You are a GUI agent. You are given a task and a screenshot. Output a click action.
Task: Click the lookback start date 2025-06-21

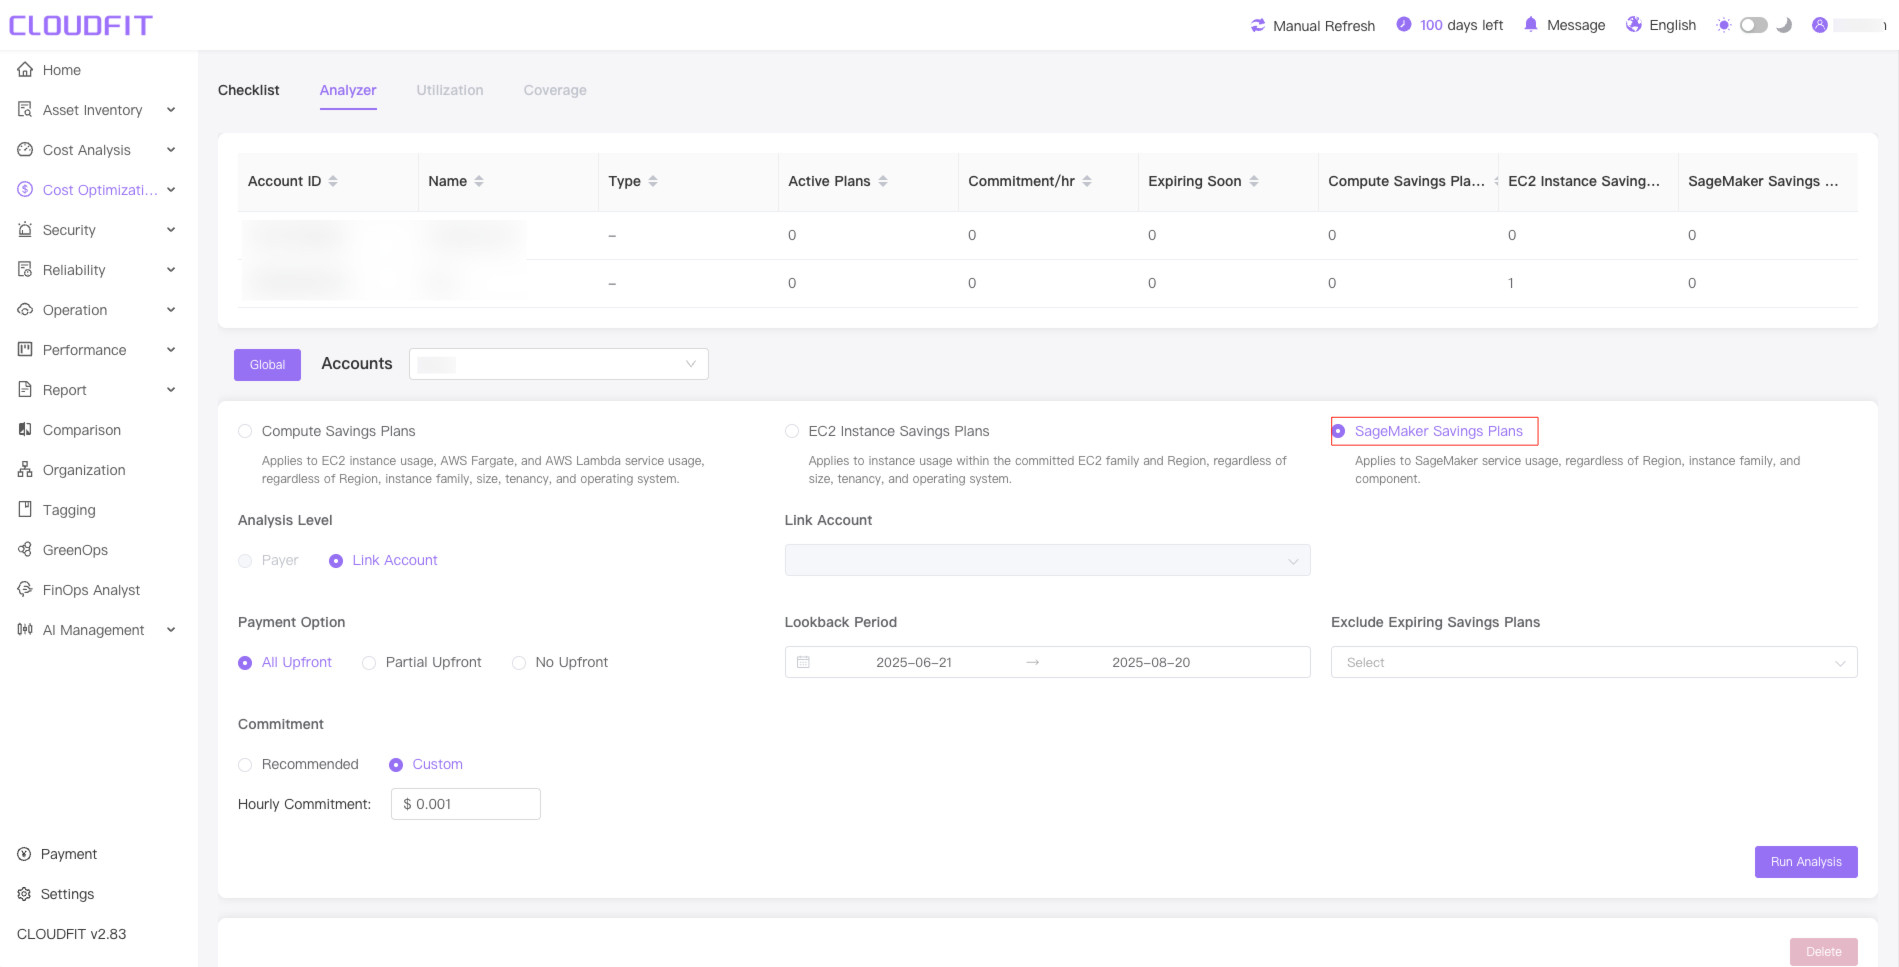pyautogui.click(x=914, y=662)
